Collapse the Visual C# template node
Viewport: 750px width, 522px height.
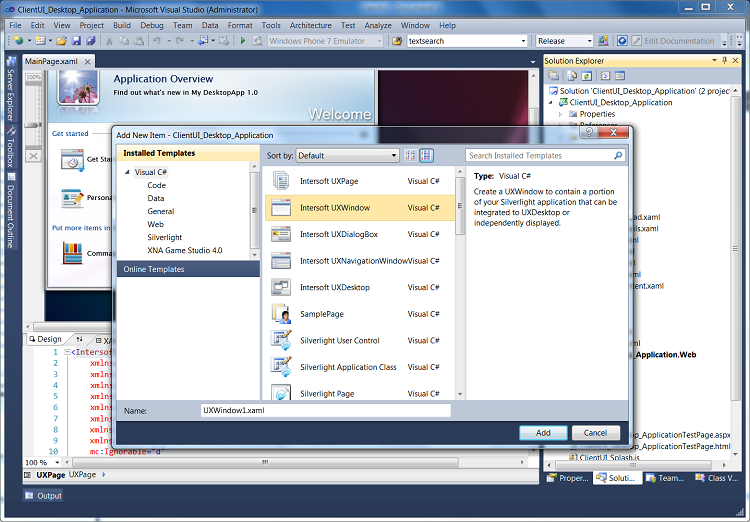coord(127,172)
